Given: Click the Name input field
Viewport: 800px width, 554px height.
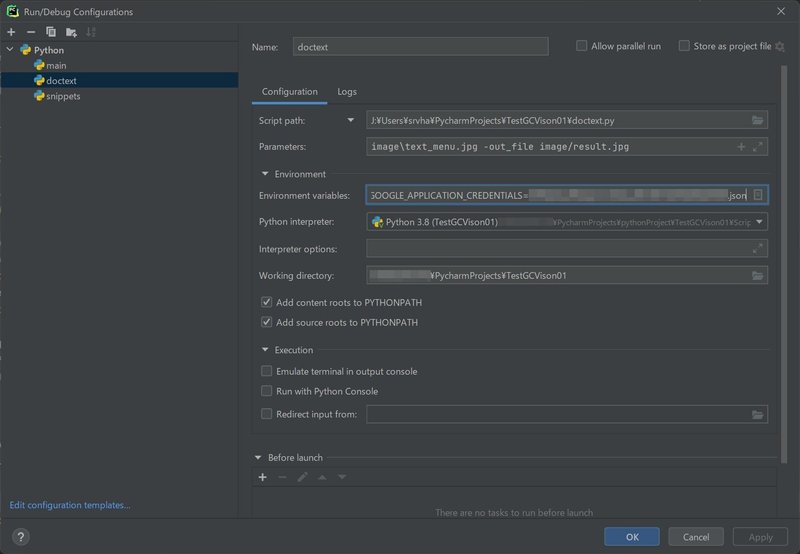Looking at the screenshot, I should click(420, 46).
